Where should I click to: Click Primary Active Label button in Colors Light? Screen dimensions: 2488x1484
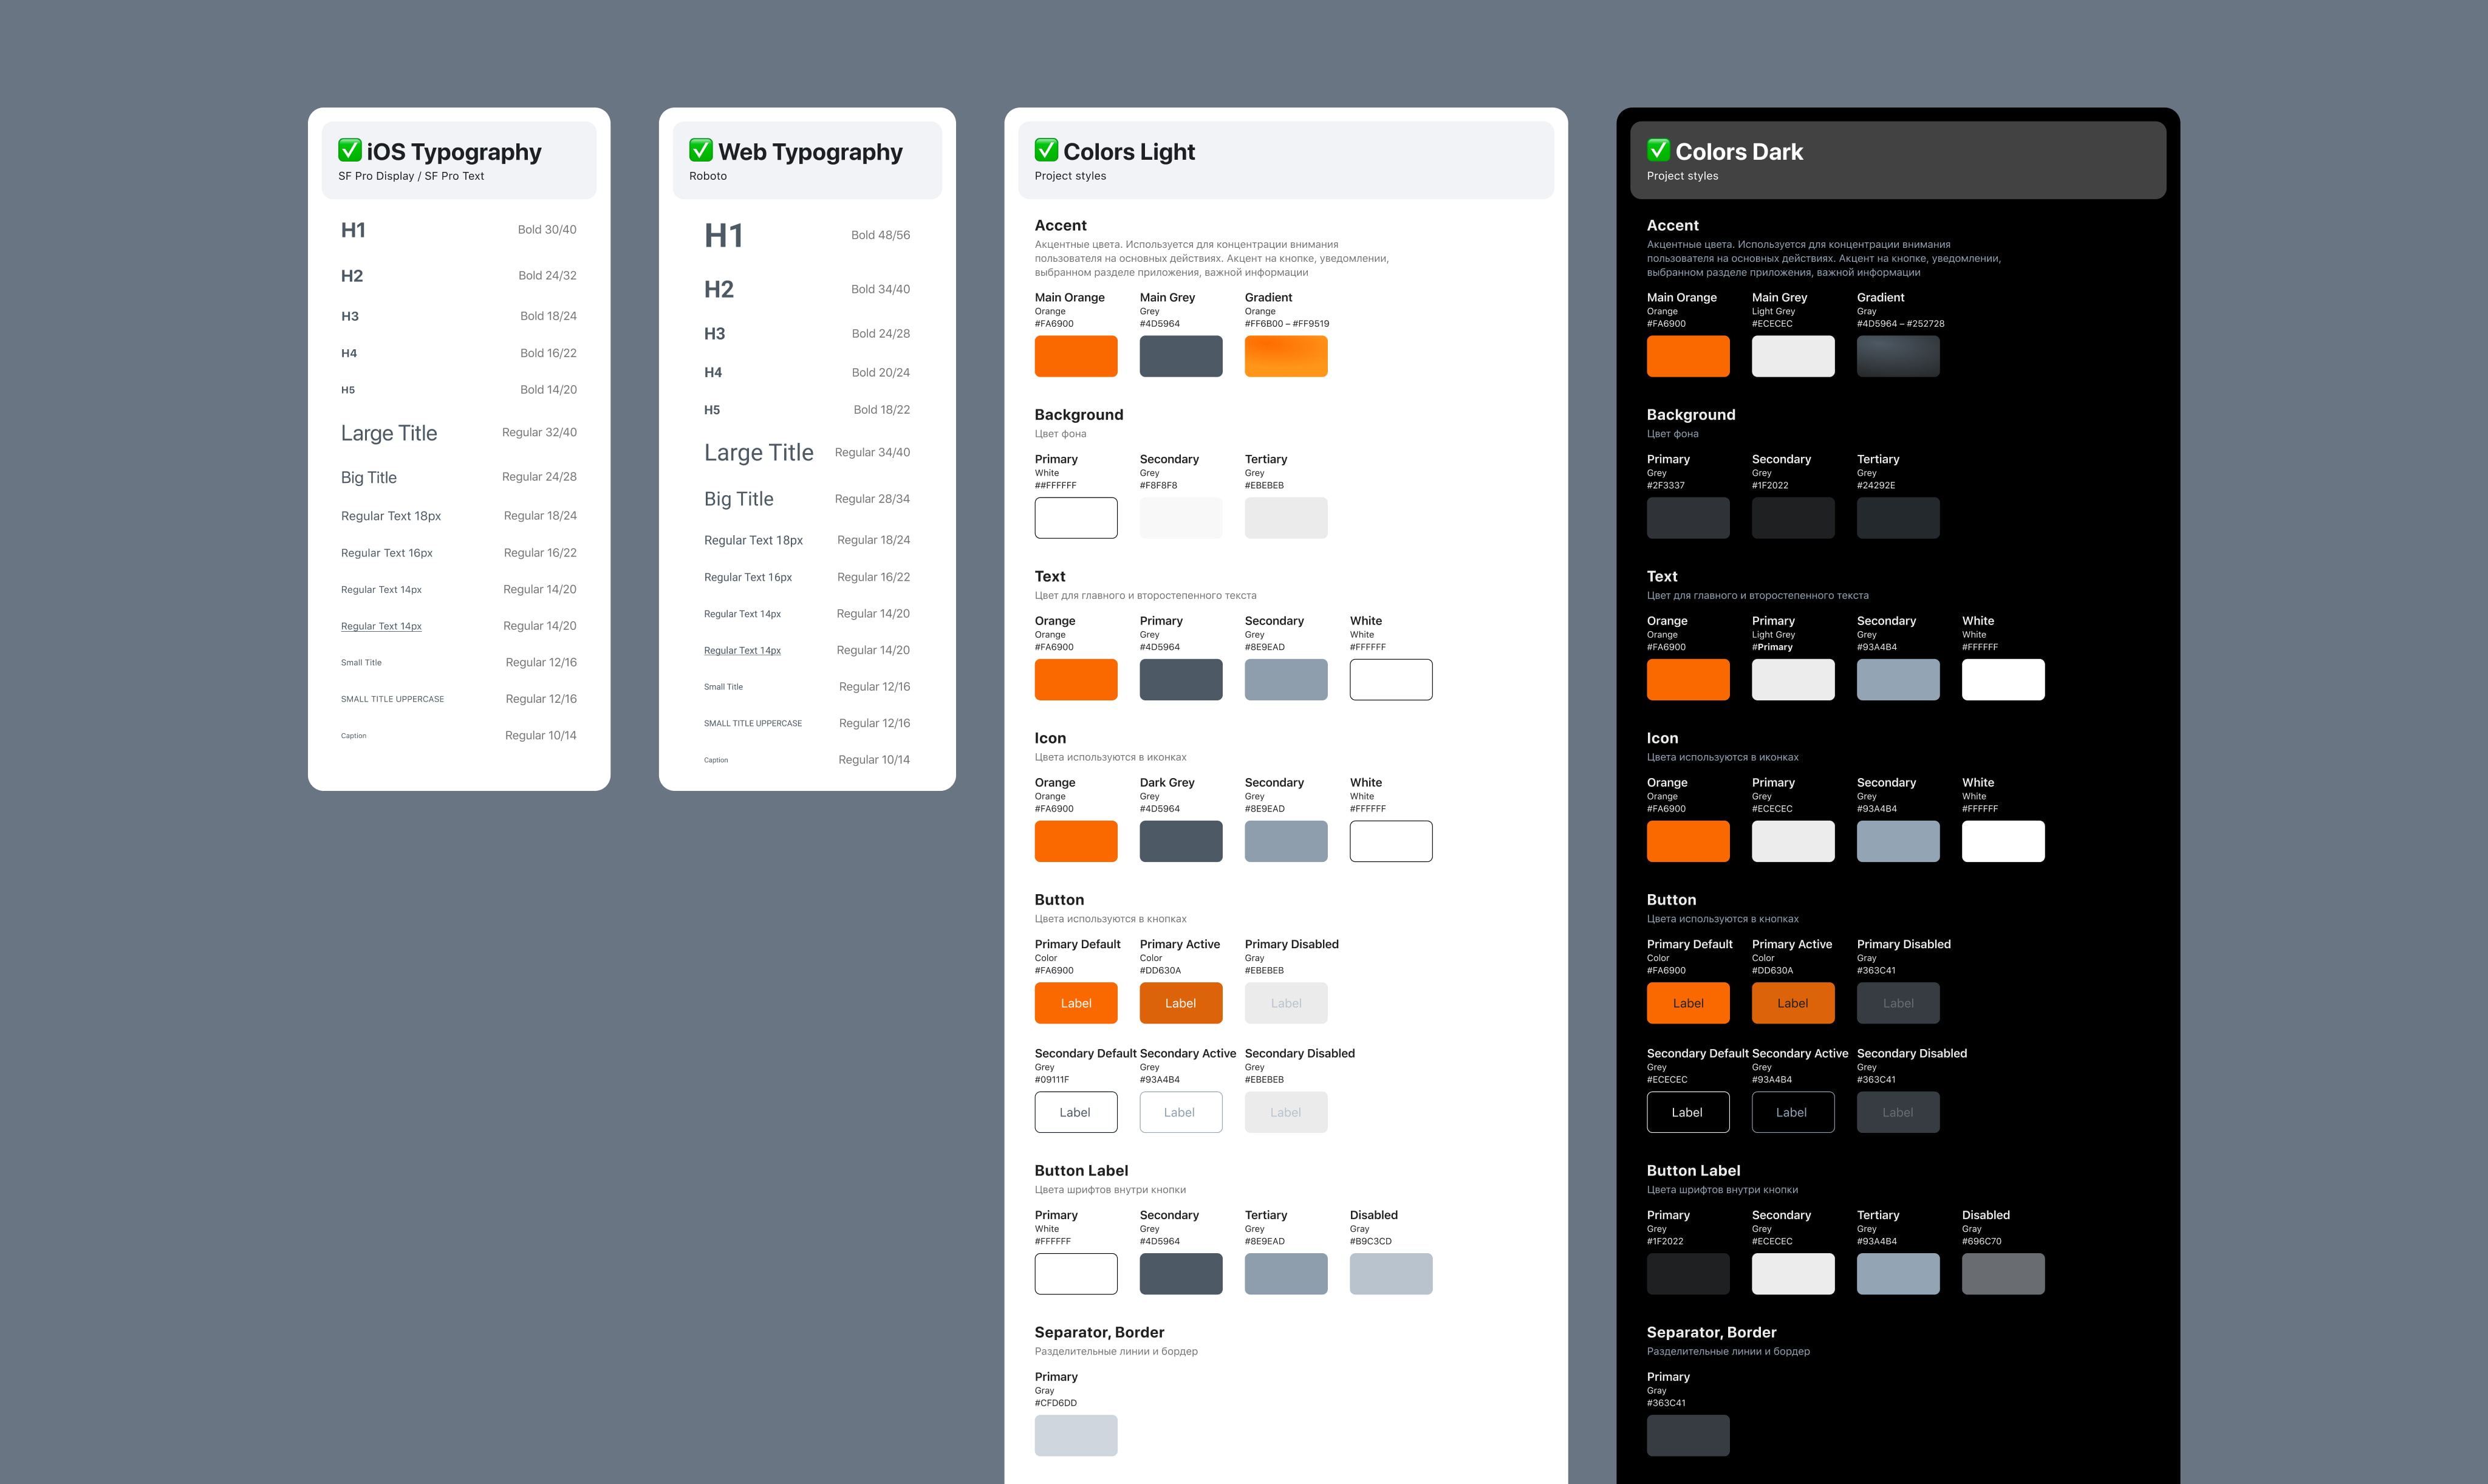click(x=1181, y=1003)
